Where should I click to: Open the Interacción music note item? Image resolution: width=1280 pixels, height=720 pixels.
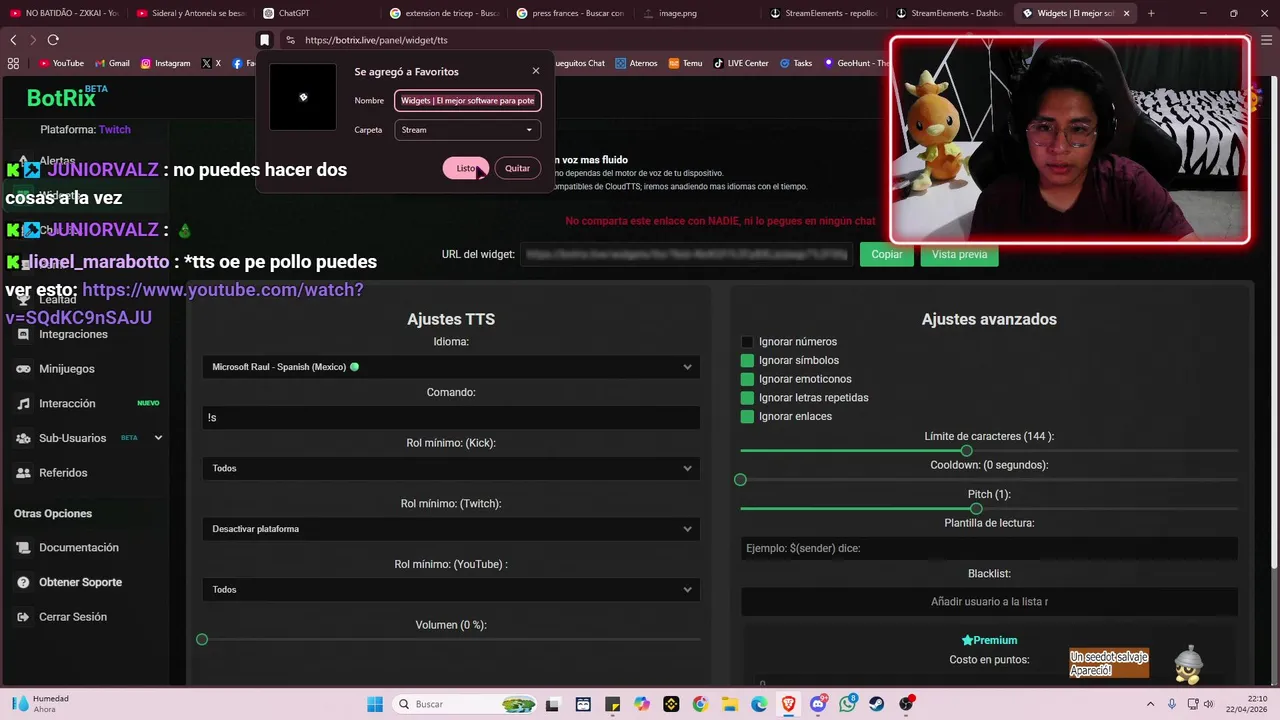[x=67, y=403]
